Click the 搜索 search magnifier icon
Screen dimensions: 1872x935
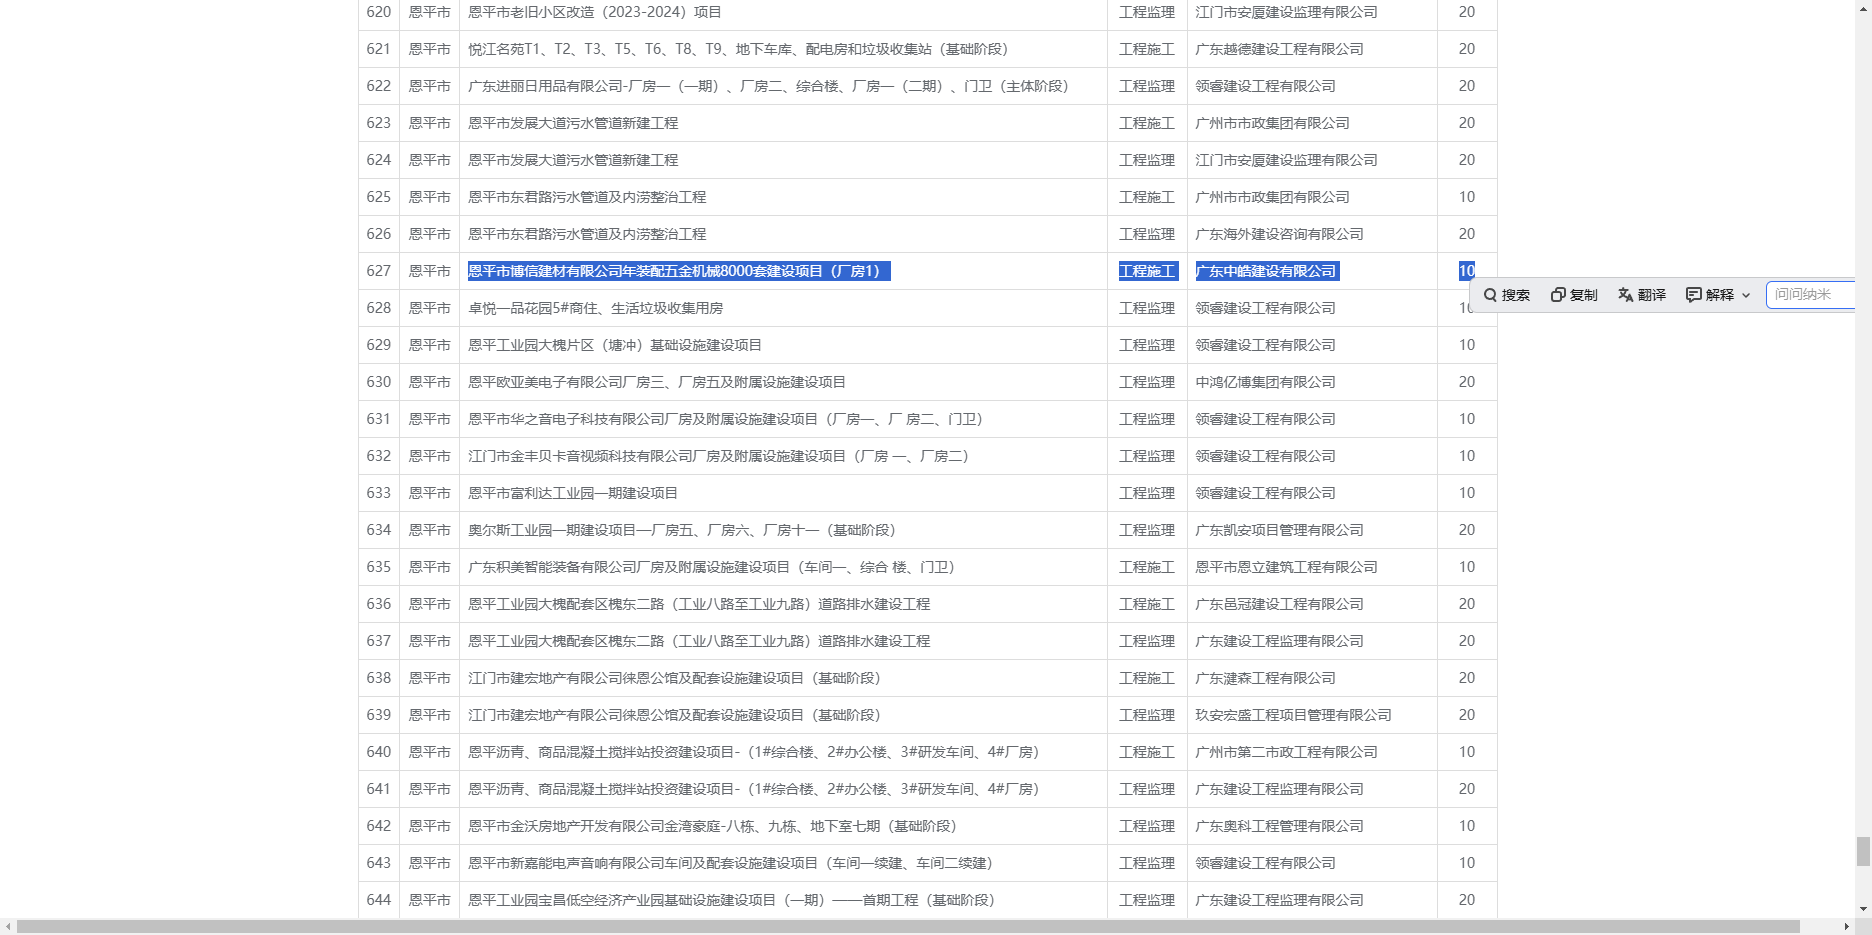[x=1490, y=295]
